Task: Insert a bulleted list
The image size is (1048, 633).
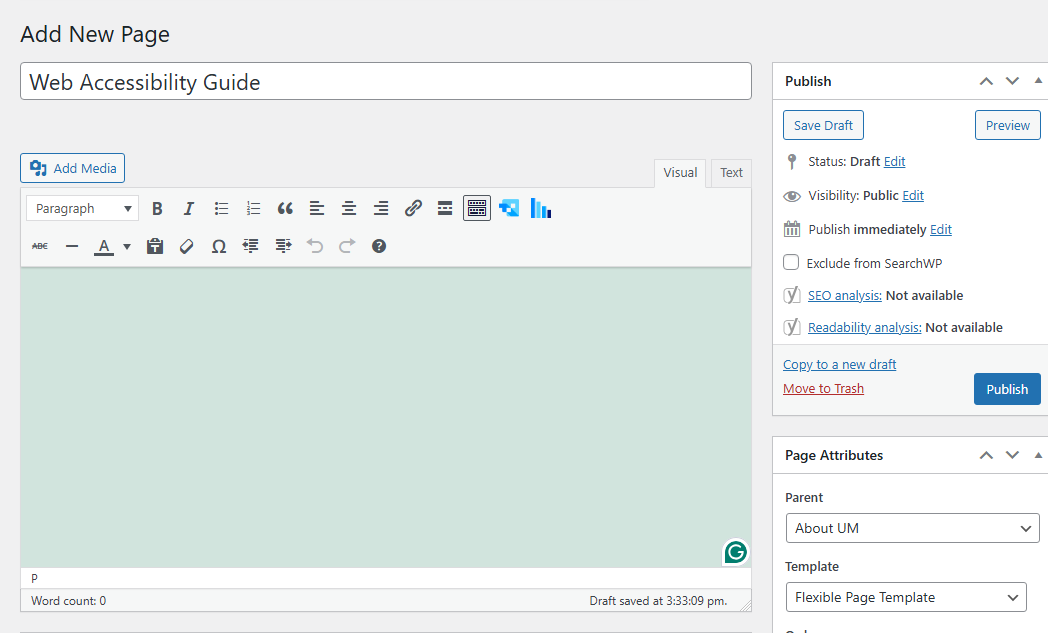Action: pyautogui.click(x=221, y=209)
